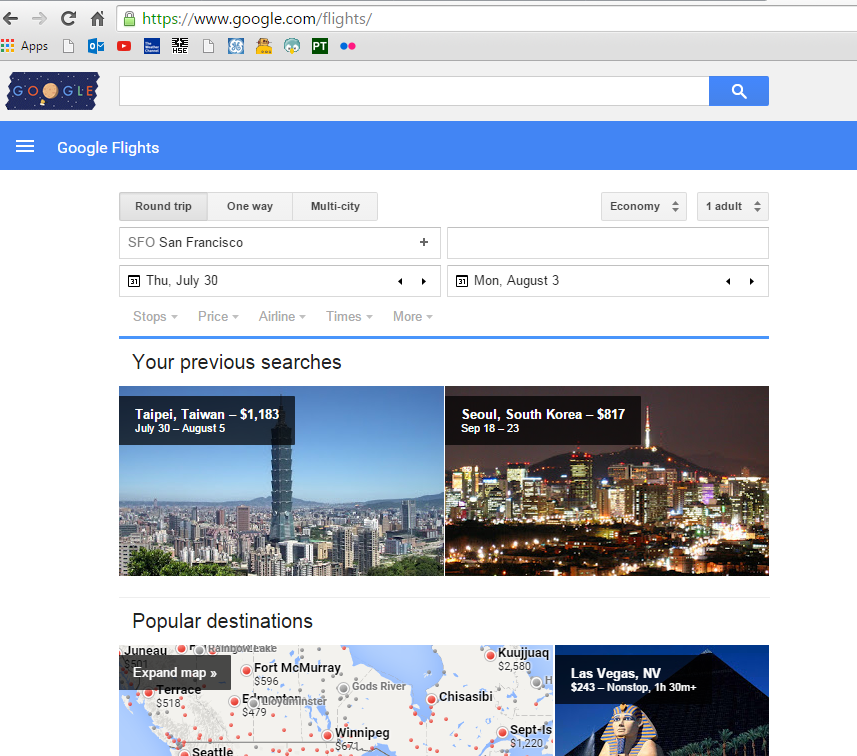This screenshot has height=756, width=857.
Task: Select the Round trip option
Action: tap(163, 207)
